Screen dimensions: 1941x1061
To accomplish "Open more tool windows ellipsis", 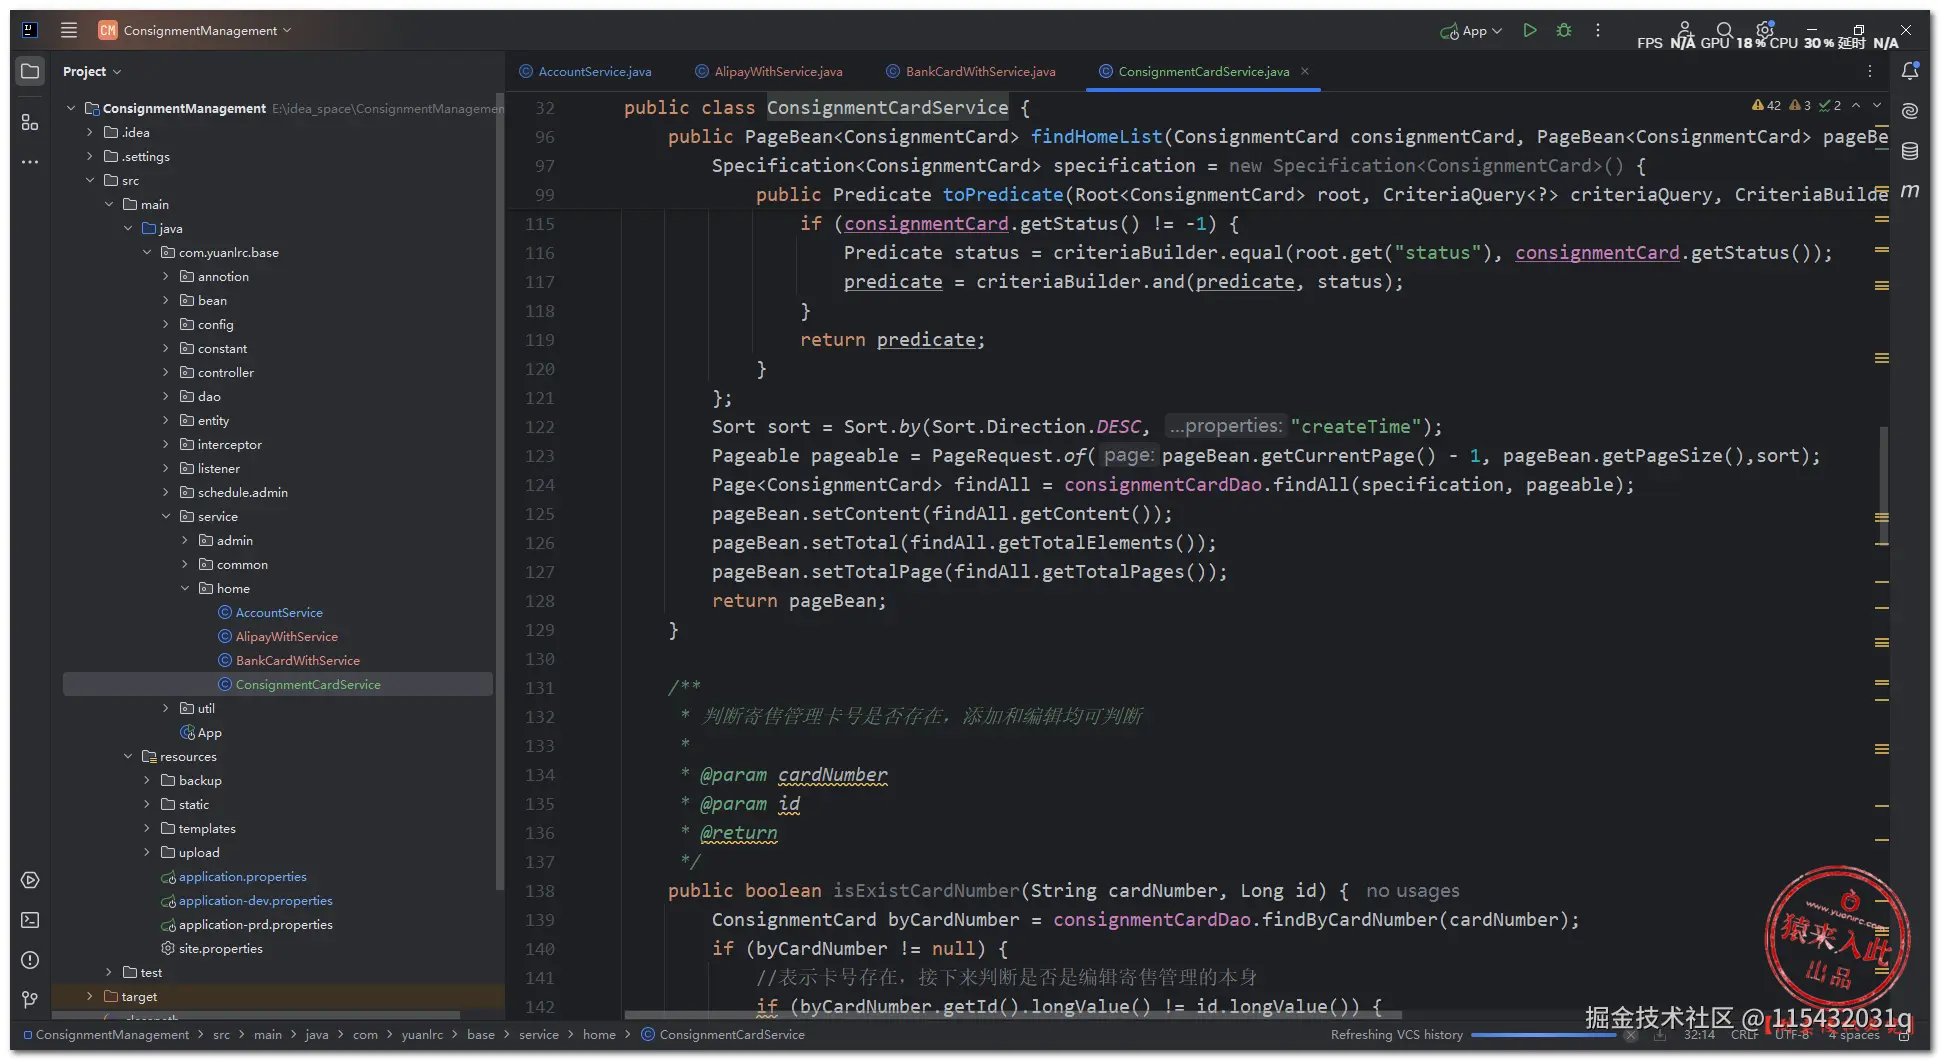I will tap(30, 161).
